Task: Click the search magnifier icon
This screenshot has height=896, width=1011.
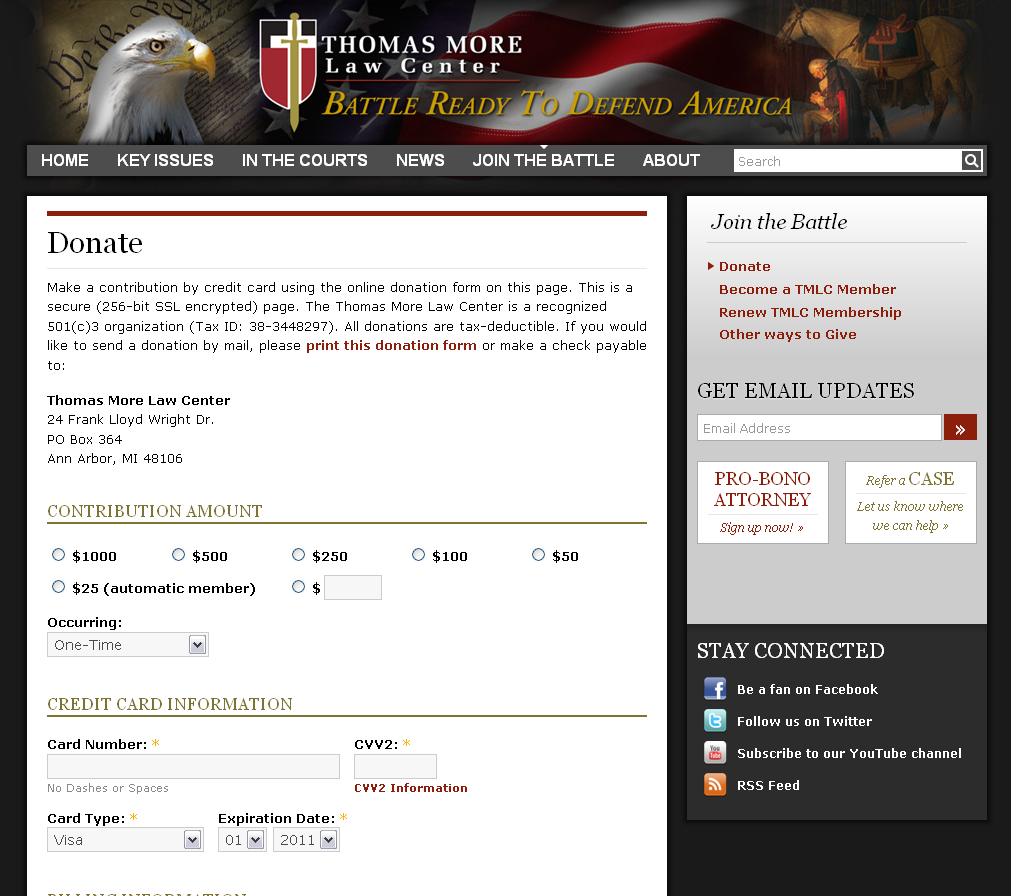Action: pos(971,161)
